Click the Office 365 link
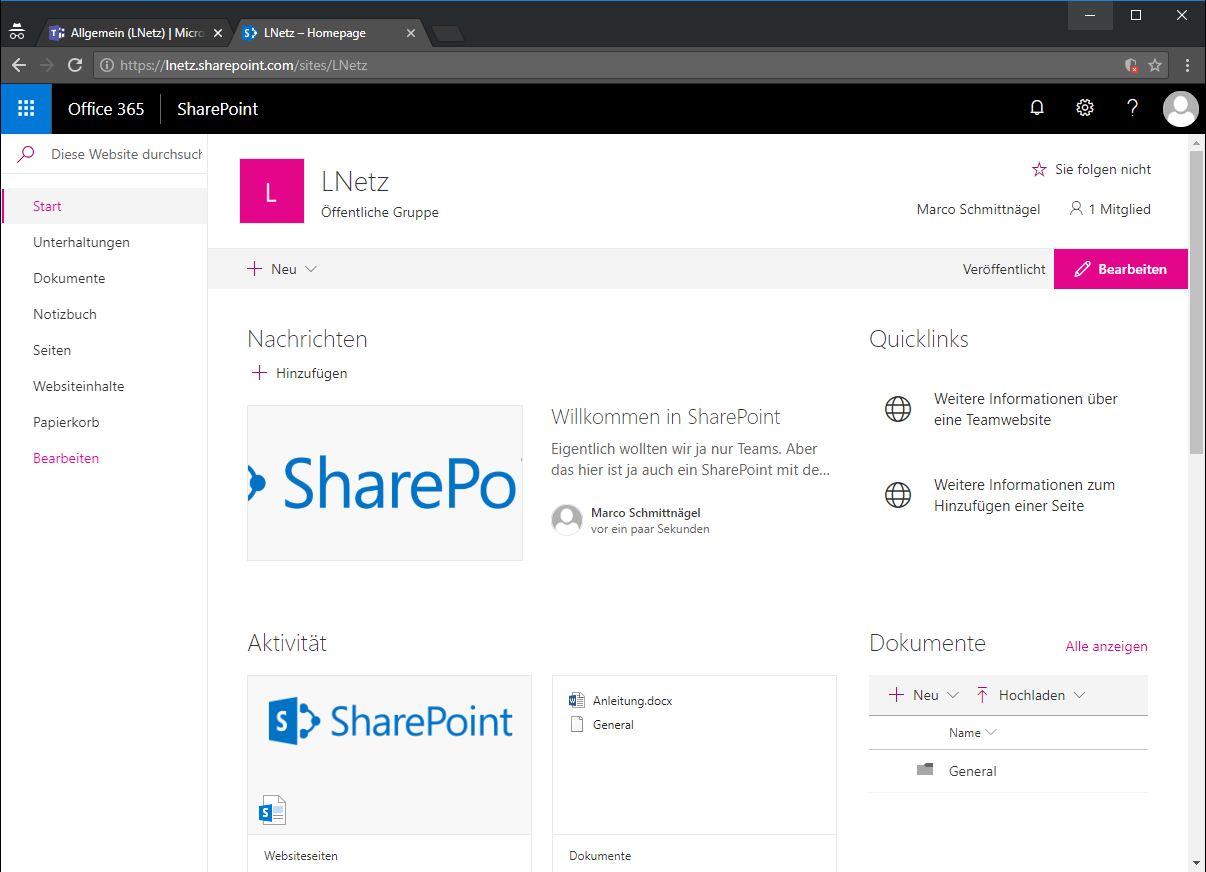The image size is (1206, 872). tap(106, 109)
